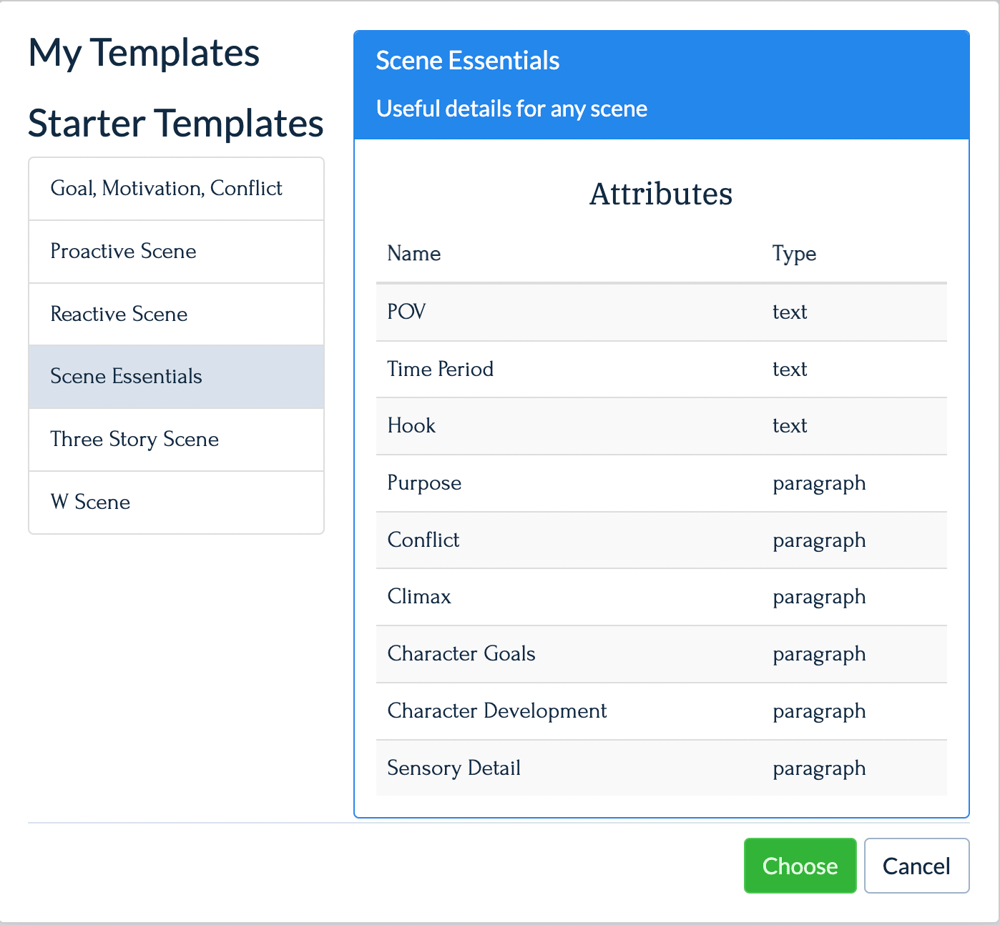Select the Climax attribute row
The width and height of the screenshot is (1000, 925).
coord(660,597)
